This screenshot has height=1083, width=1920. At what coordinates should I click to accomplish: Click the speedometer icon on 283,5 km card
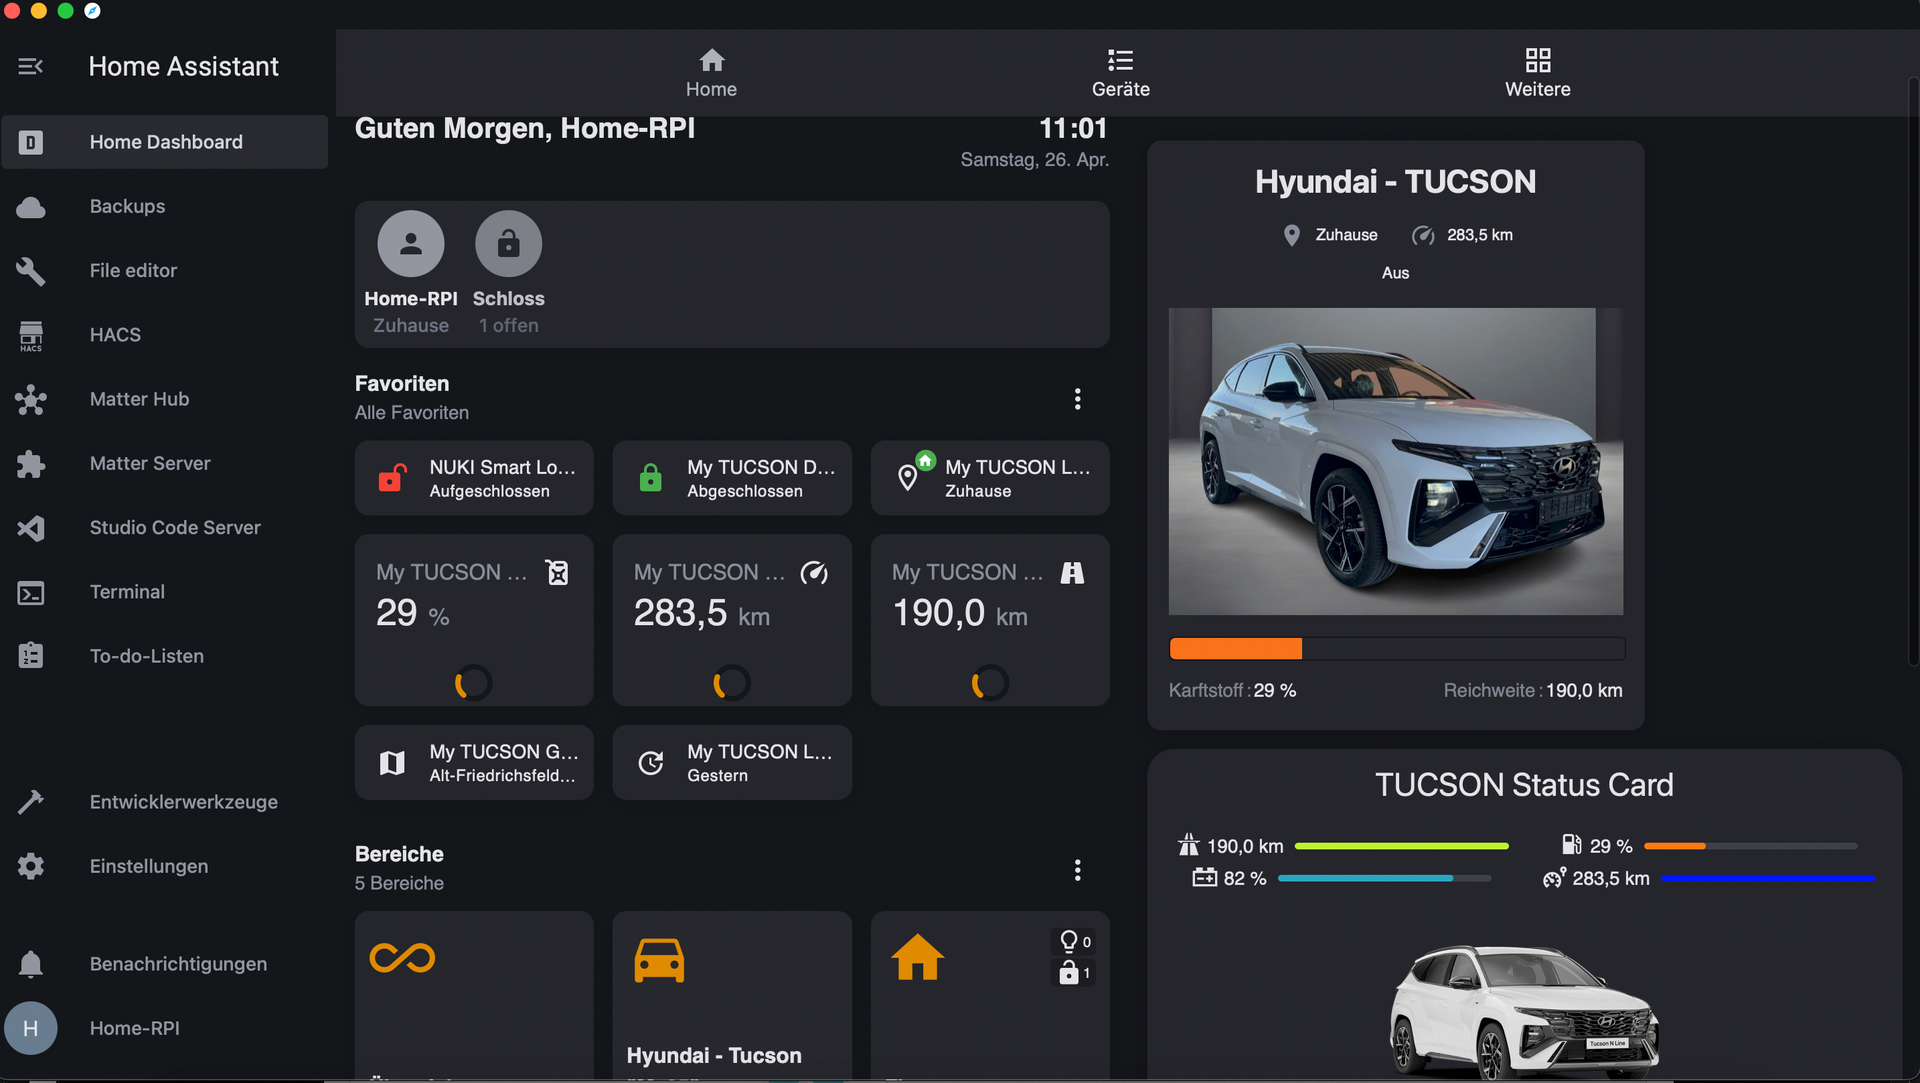point(814,572)
